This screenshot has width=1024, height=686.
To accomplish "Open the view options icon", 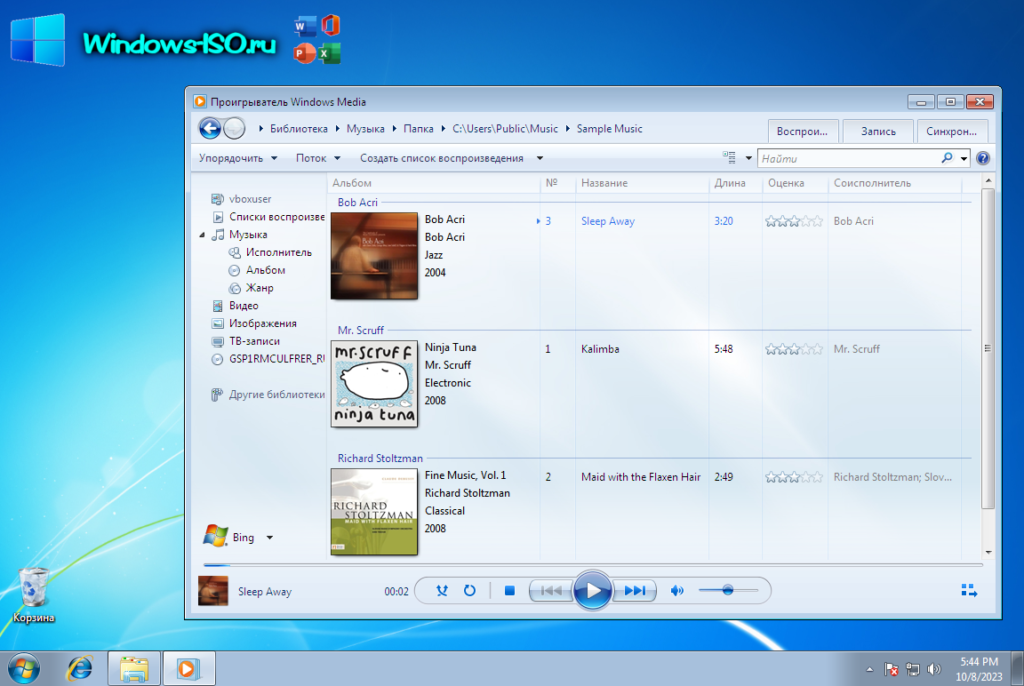I will pos(729,157).
